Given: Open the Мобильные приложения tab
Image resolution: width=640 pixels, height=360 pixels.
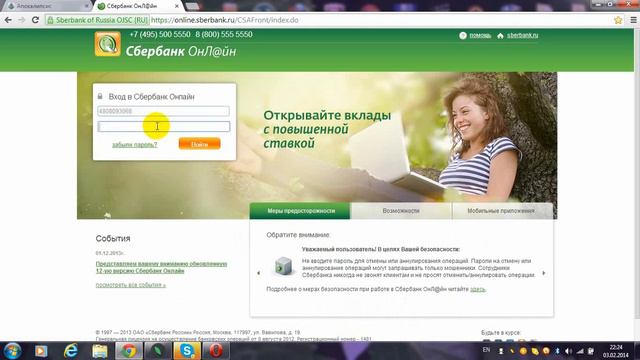Looking at the screenshot, I should 502,211.
